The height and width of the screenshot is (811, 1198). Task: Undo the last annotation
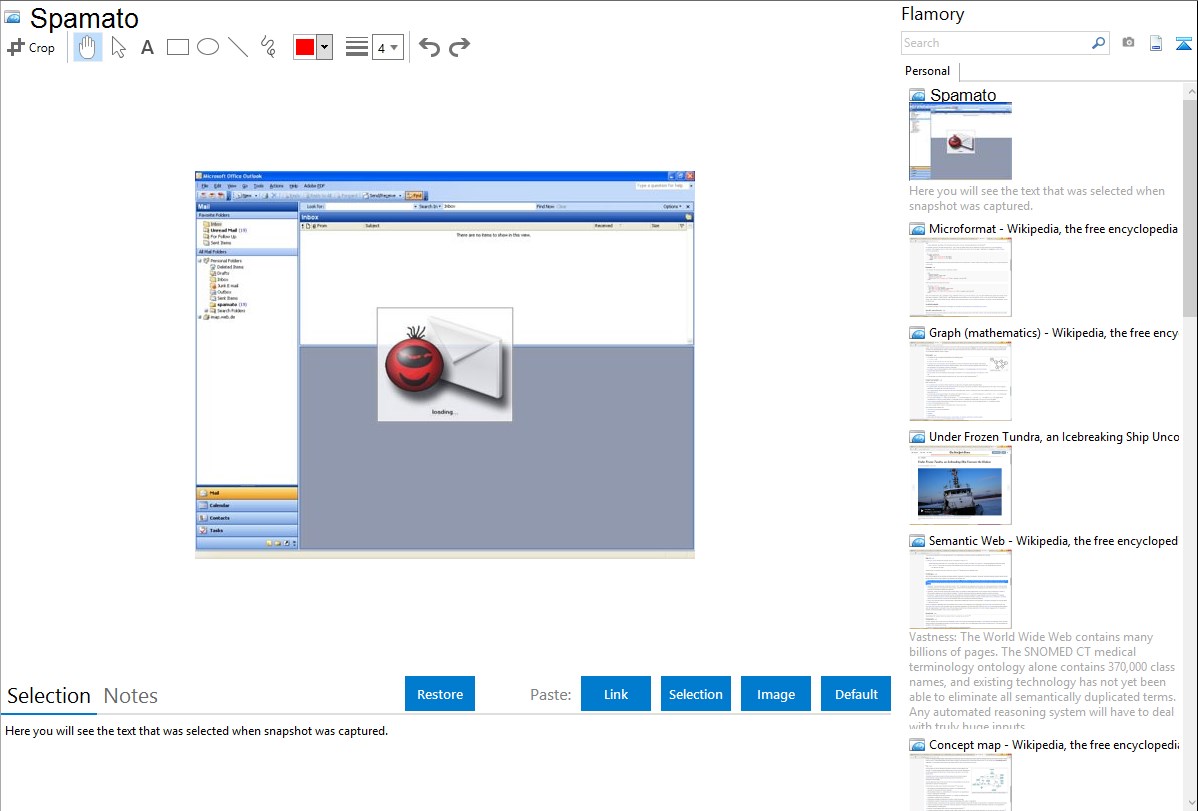429,47
